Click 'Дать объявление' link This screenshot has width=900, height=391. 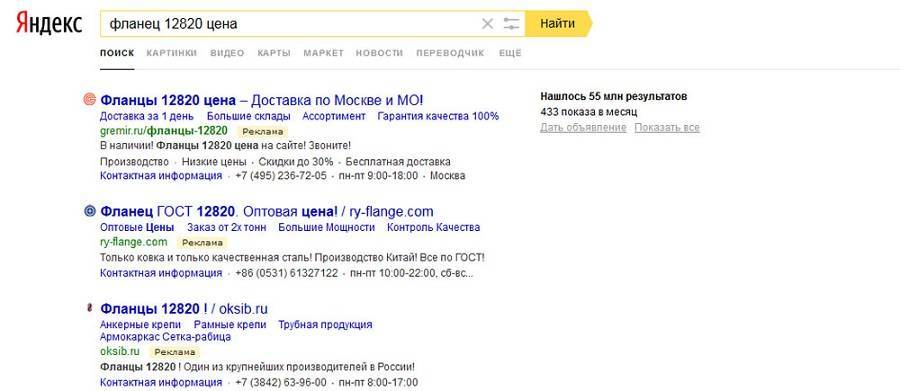(x=583, y=127)
